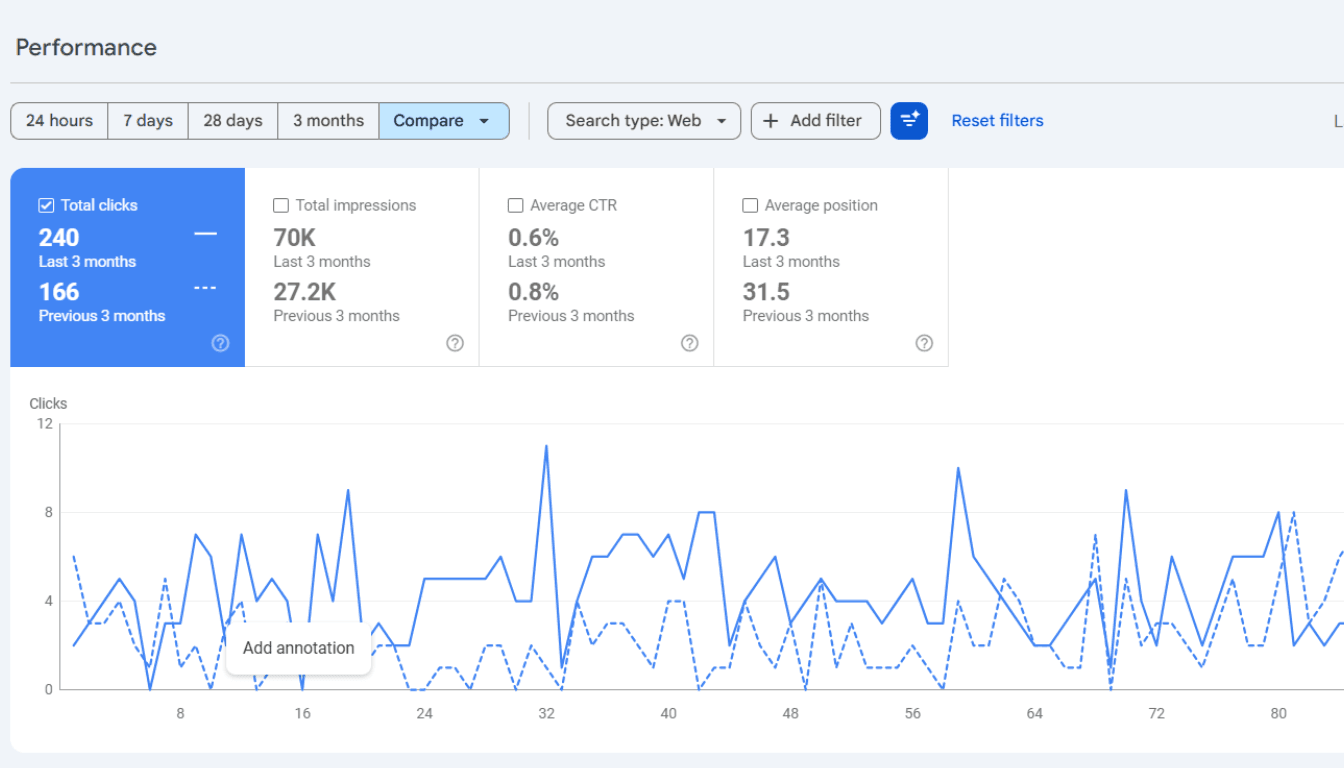Choose Add annotation from the popup
The width and height of the screenshot is (1344, 768).
tap(299, 648)
